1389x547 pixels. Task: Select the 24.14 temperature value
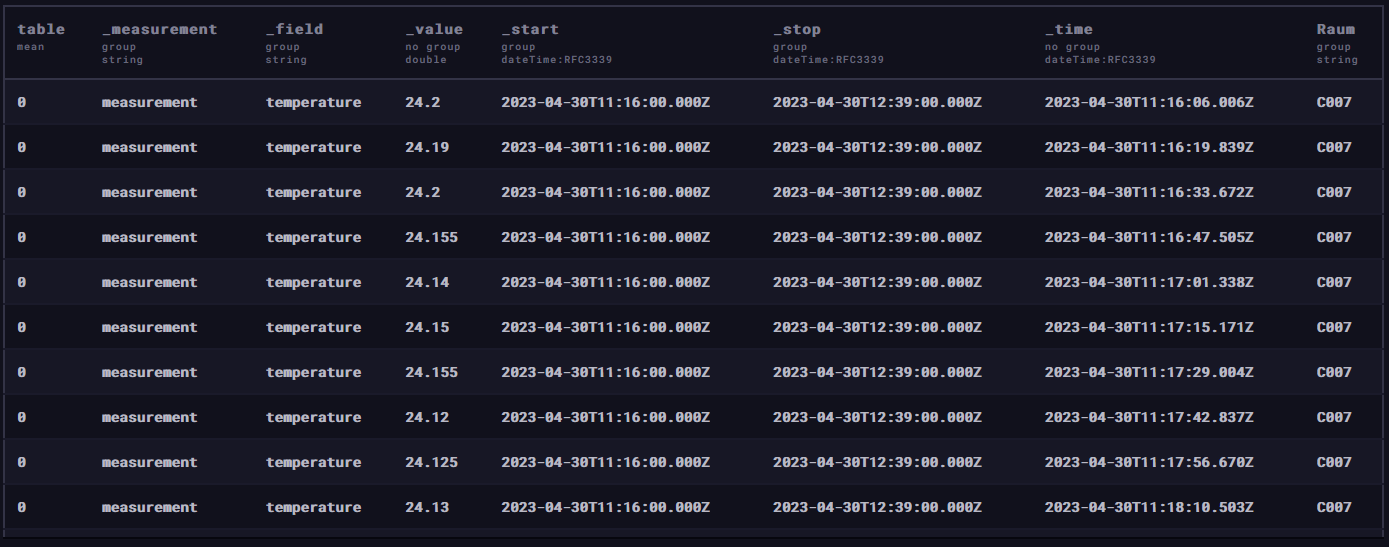[x=427, y=282]
